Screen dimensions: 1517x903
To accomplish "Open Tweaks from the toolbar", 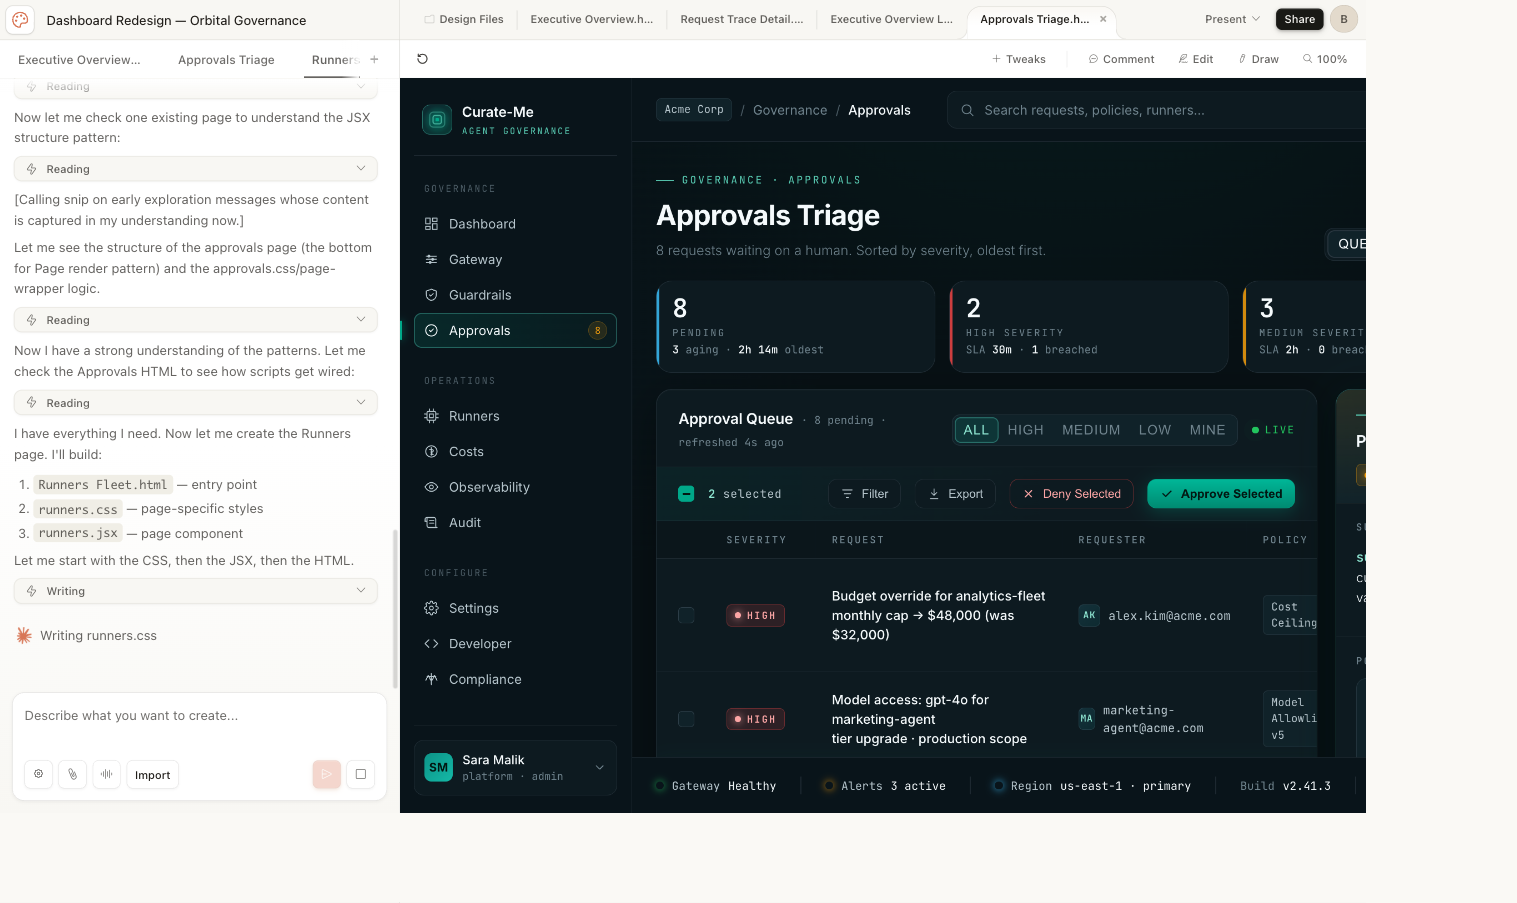I will click(x=1018, y=59).
